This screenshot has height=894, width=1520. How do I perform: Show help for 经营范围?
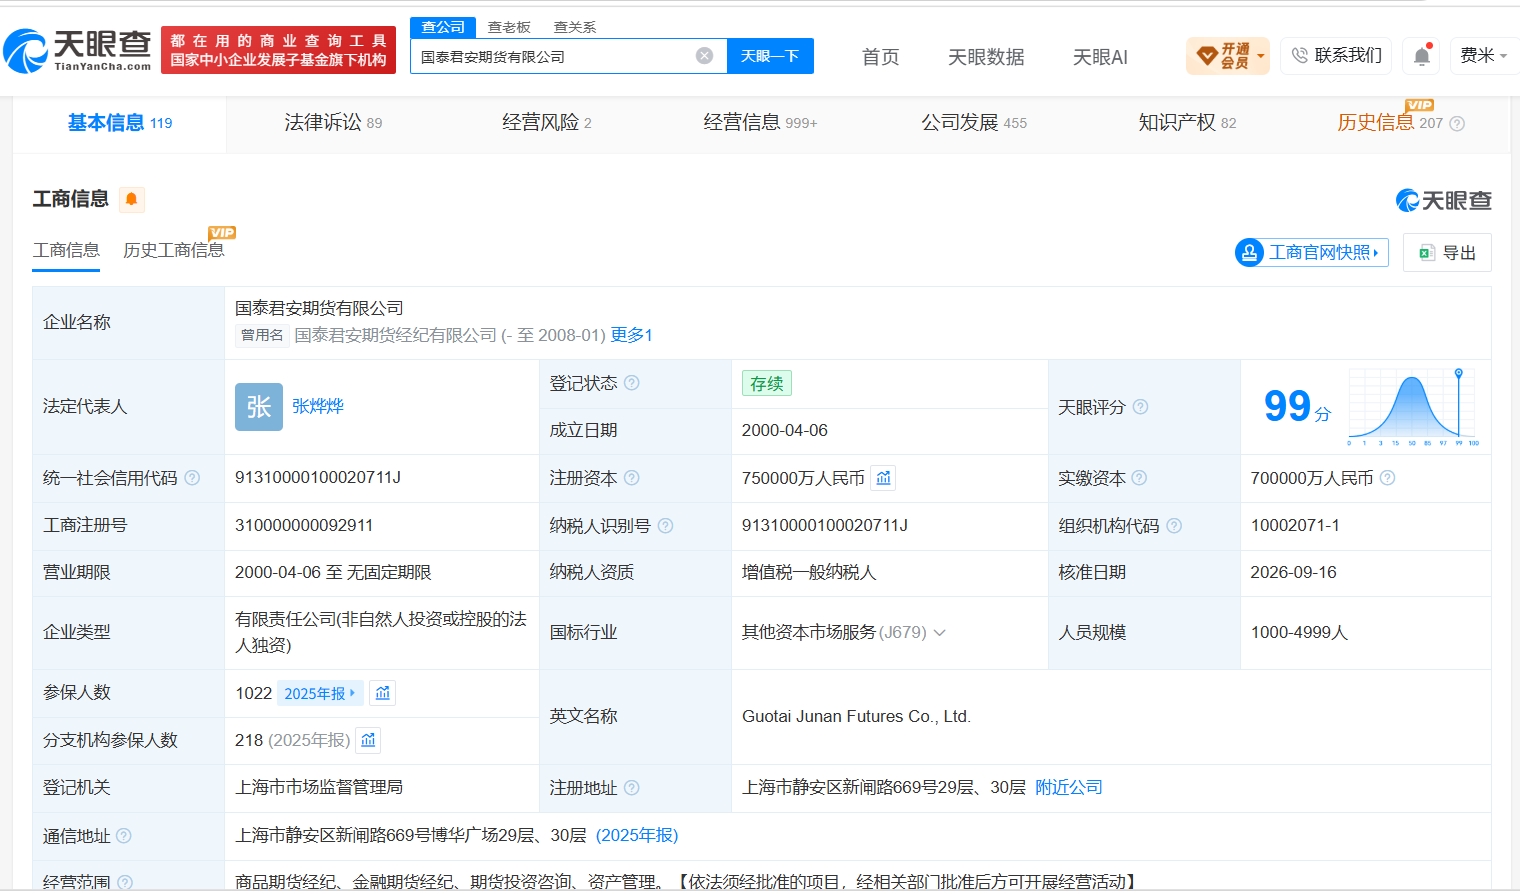pyautogui.click(x=125, y=883)
